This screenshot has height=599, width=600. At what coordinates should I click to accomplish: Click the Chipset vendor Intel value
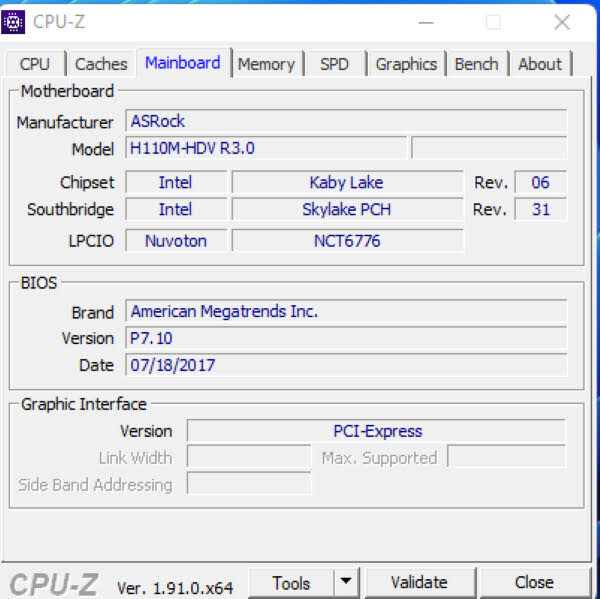pyautogui.click(x=176, y=182)
